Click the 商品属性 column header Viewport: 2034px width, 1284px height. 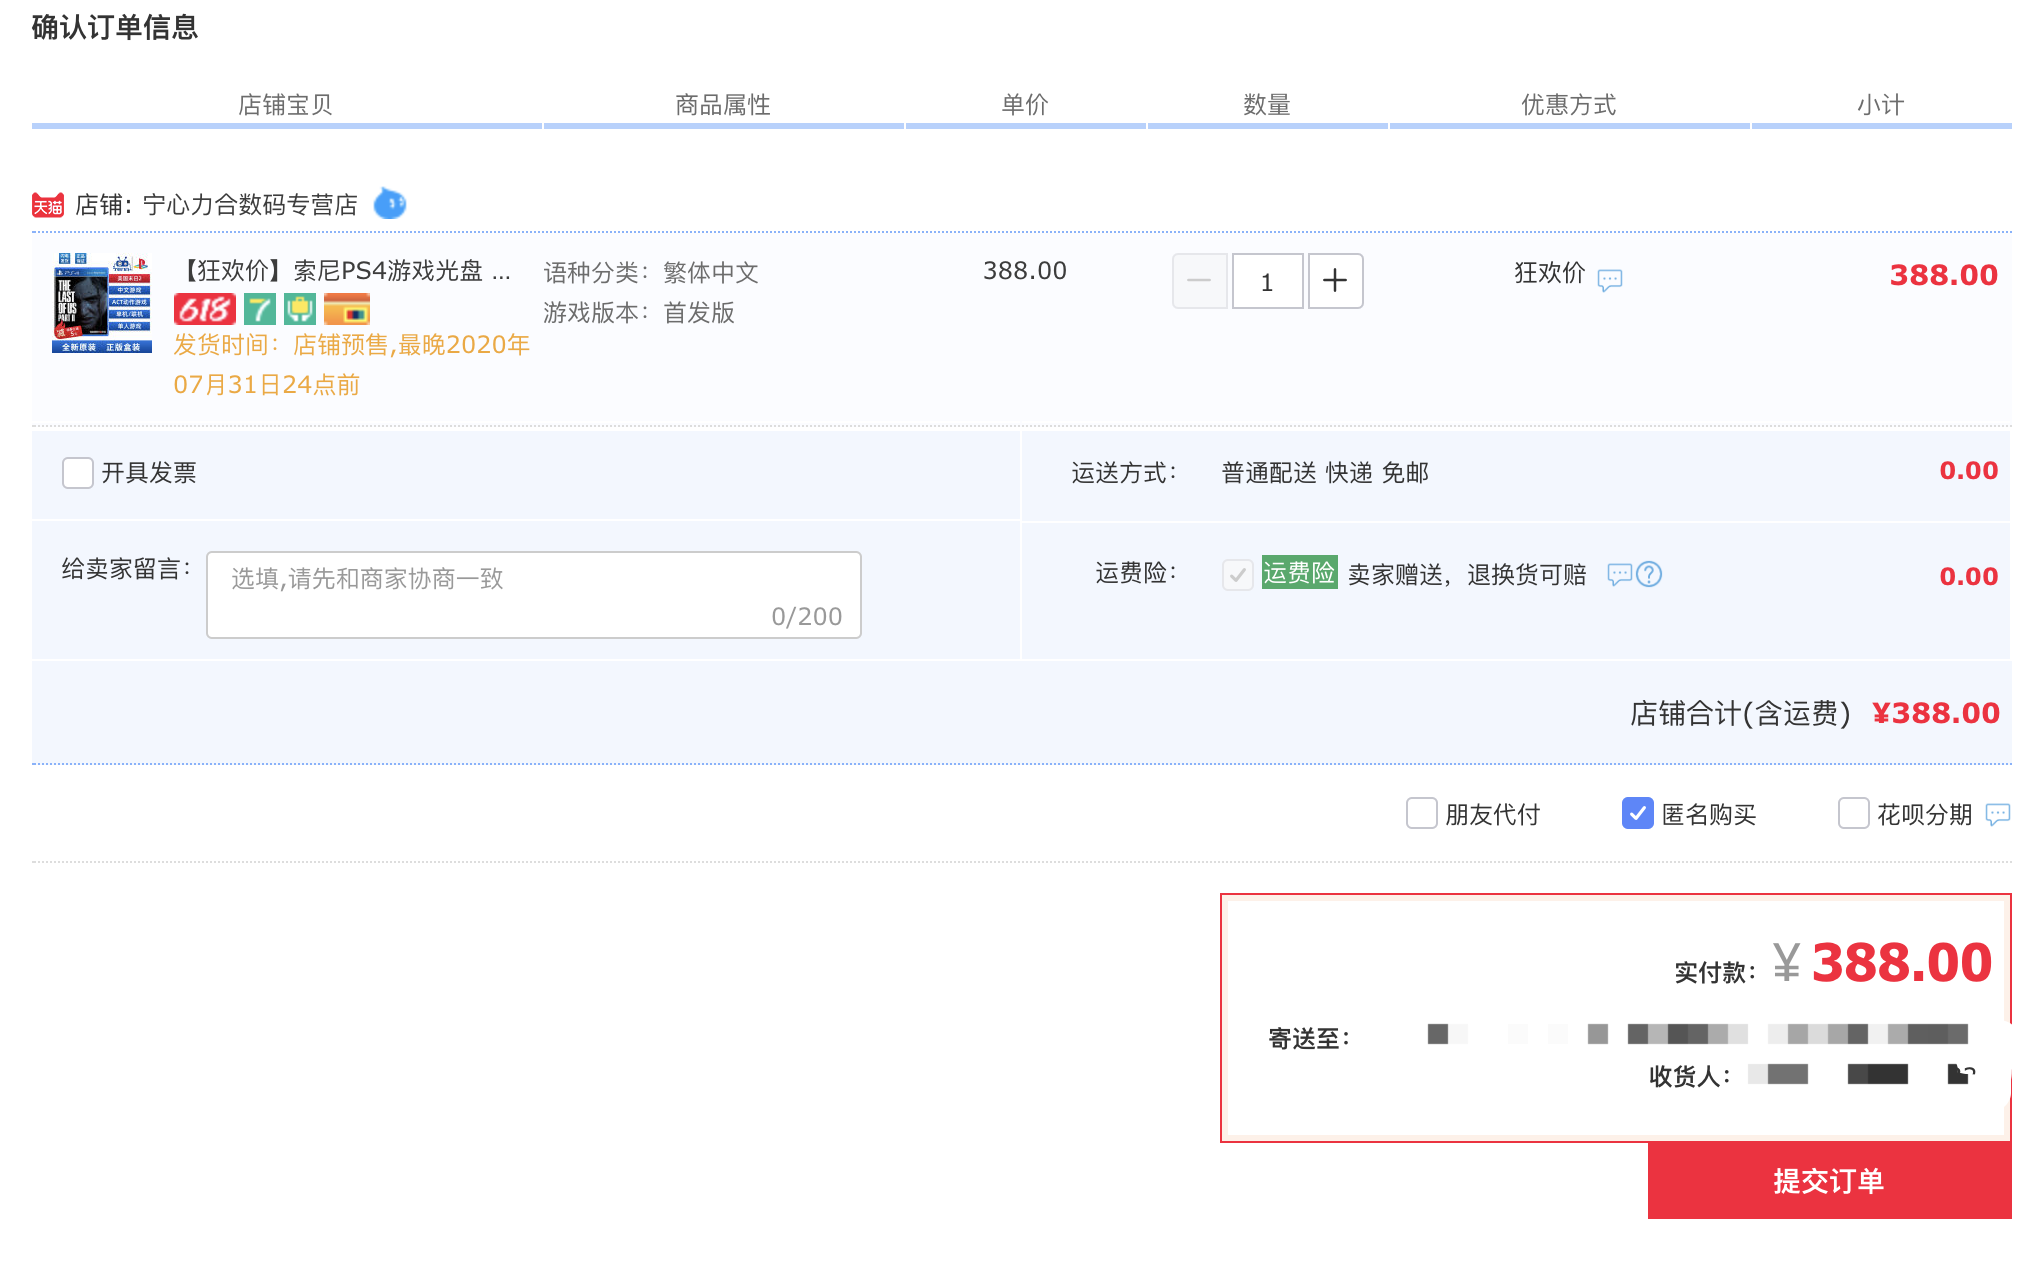pos(723,105)
